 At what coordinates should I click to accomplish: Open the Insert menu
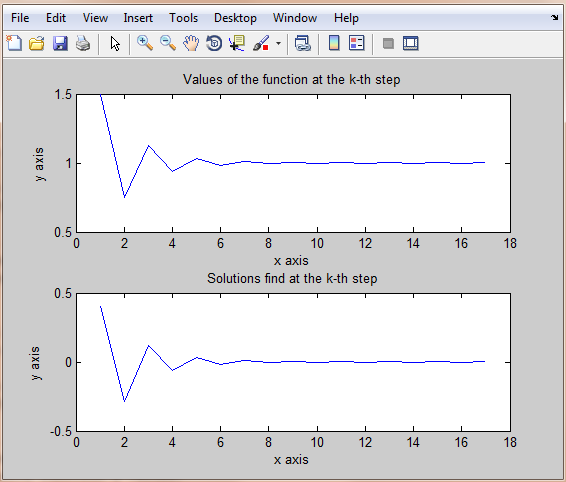138,18
